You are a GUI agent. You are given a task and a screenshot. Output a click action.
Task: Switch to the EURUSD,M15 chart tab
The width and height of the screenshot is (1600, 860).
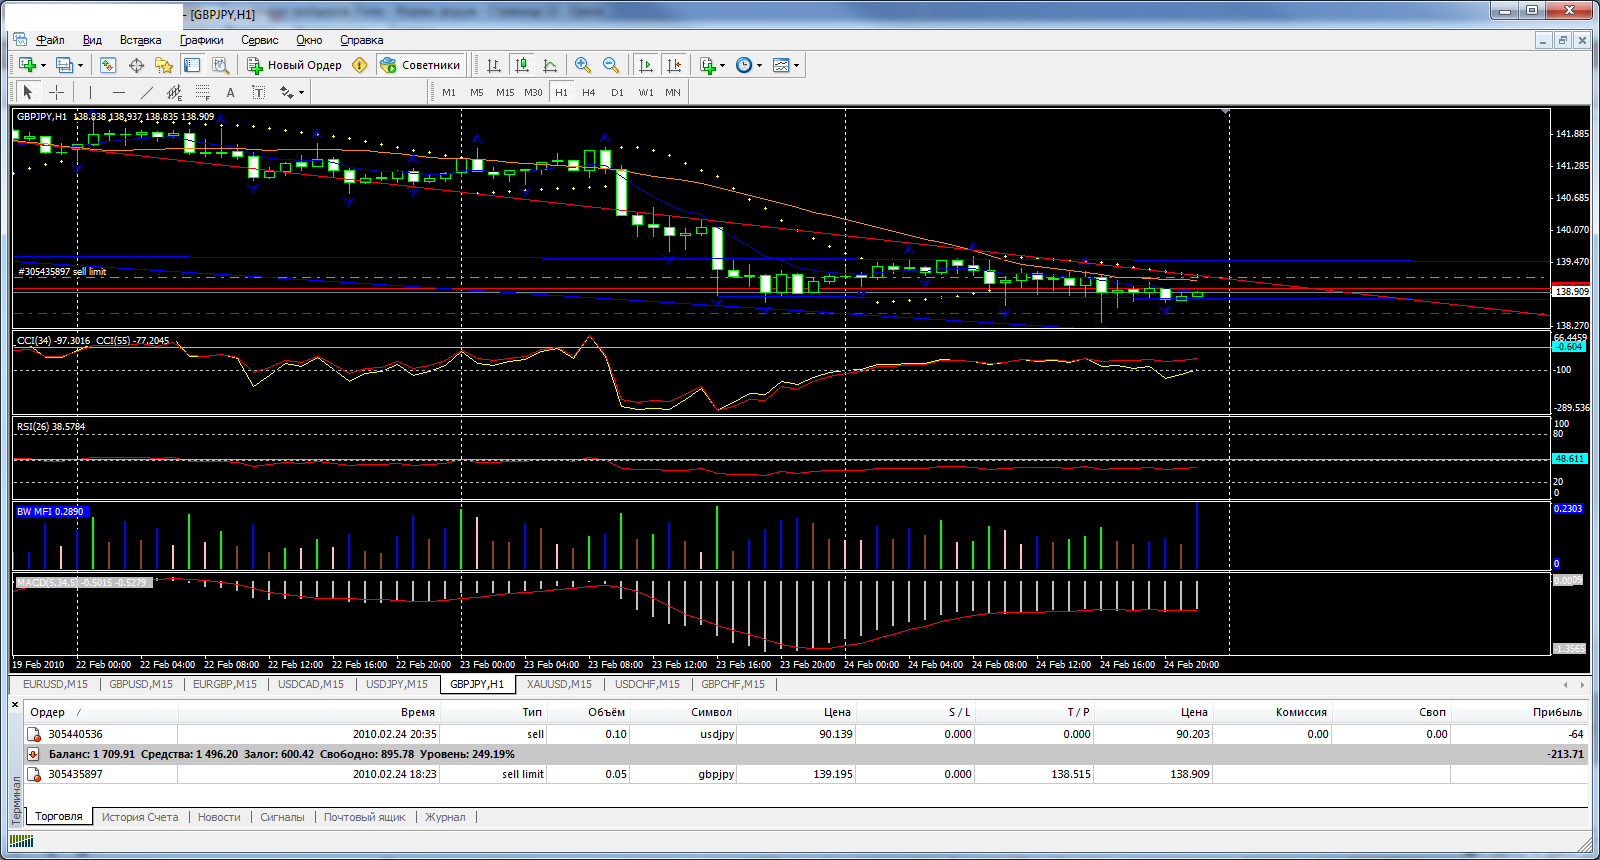pos(55,684)
